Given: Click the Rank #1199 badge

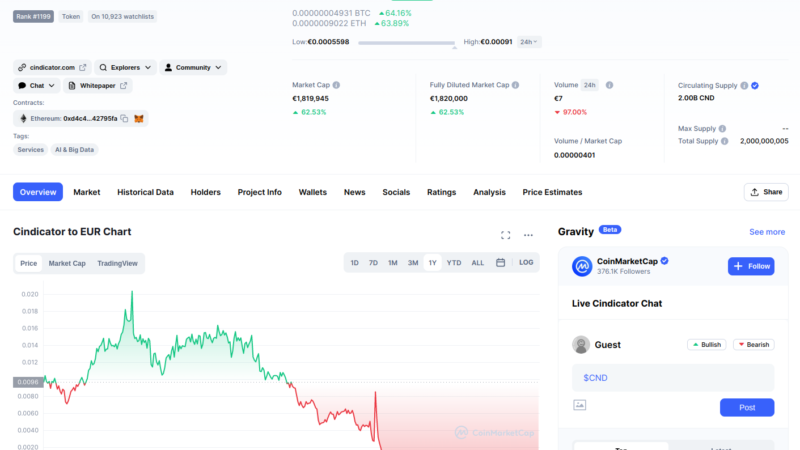Looking at the screenshot, I should point(33,16).
